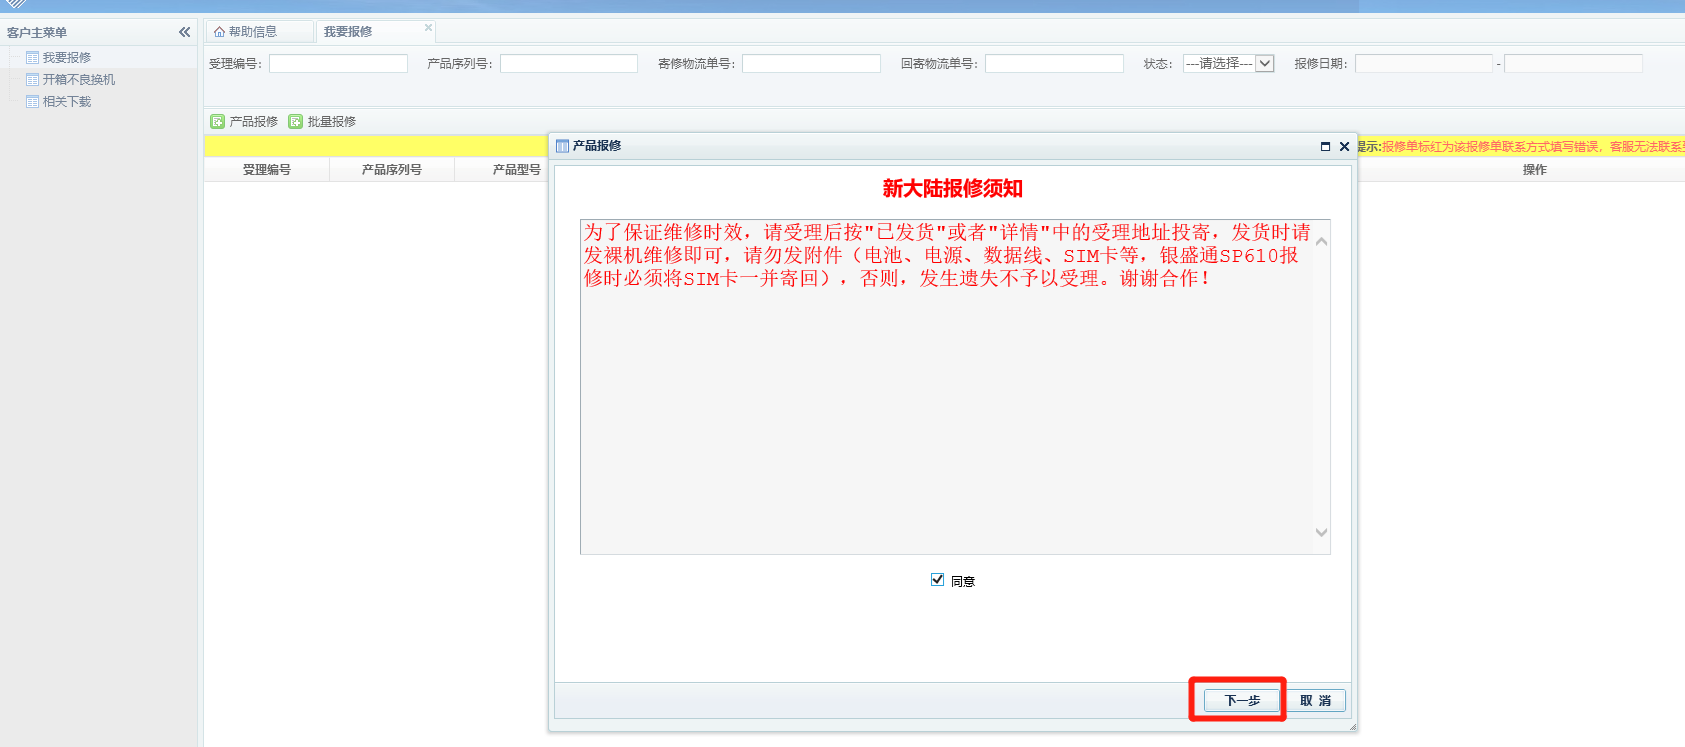Screen dimensions: 1685x747
Task: Click the 产品报修 dialog title icon
Action: coord(562,146)
